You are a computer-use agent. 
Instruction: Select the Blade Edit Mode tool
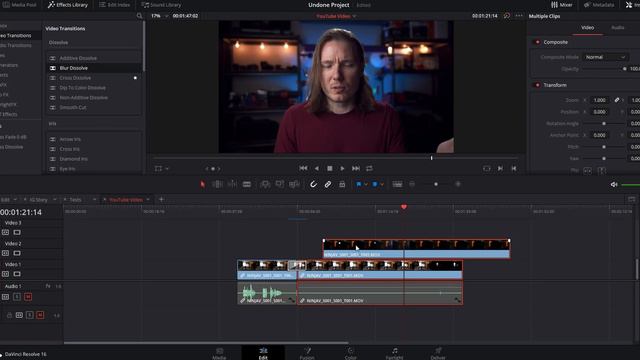click(x=247, y=184)
